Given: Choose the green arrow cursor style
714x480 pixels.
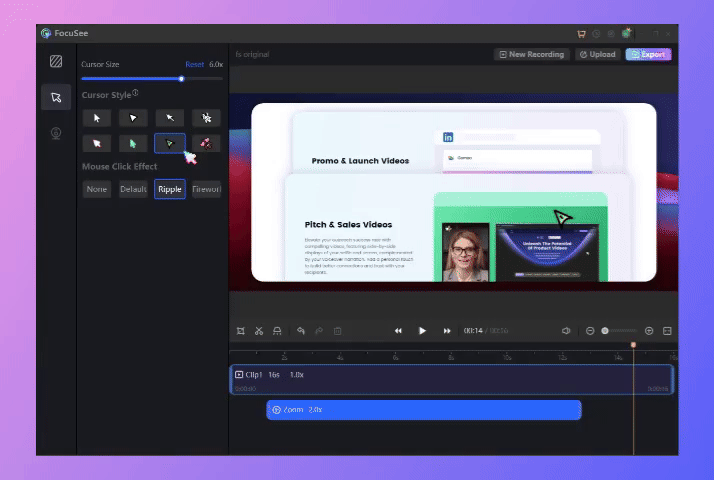Looking at the screenshot, I should click(x=133, y=143).
